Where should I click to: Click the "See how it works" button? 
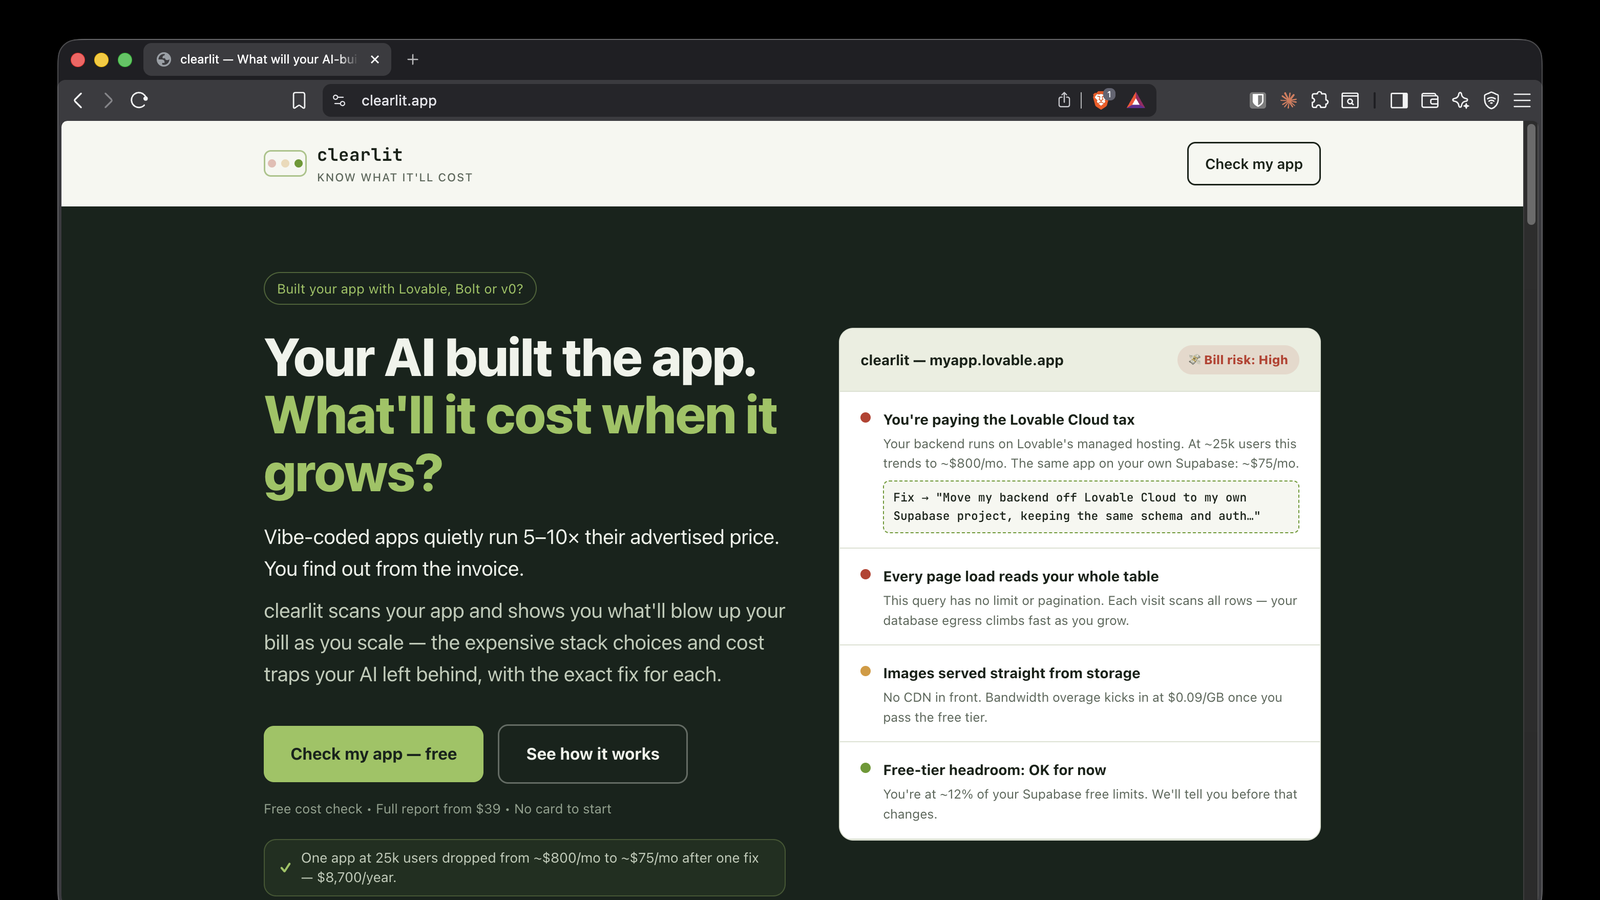tap(593, 754)
